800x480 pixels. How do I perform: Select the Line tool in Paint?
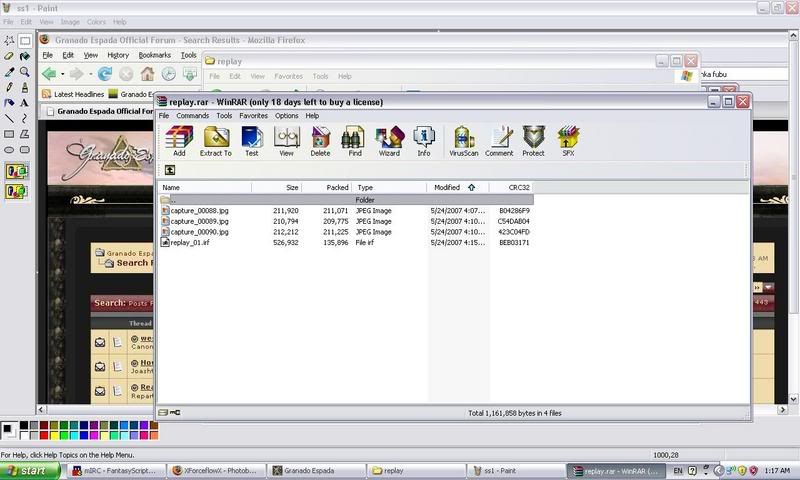pos(9,118)
